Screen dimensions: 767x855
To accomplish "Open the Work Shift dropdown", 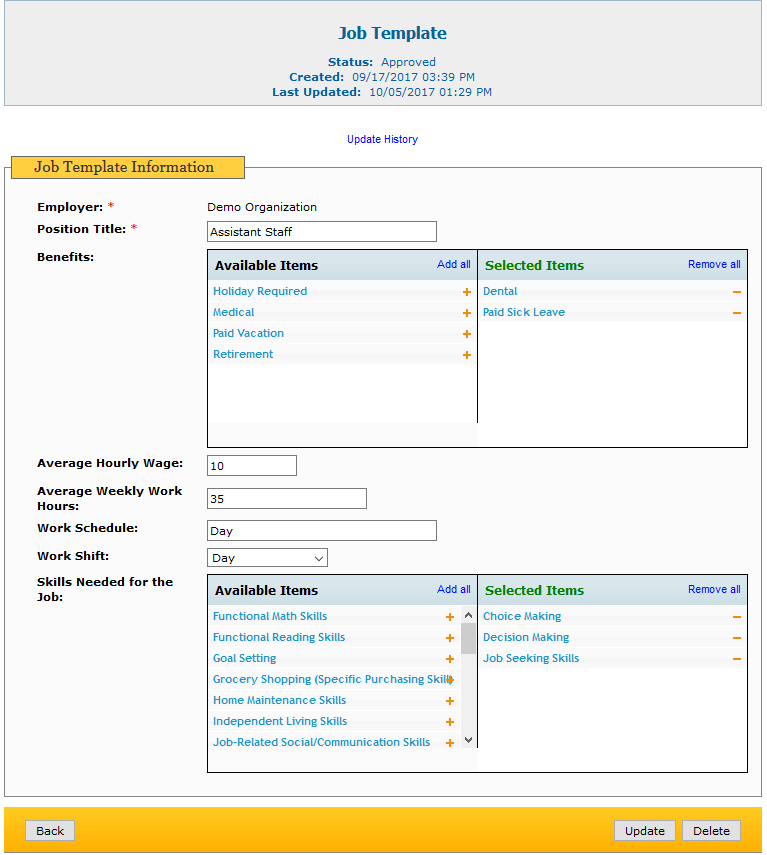I will coord(267,558).
